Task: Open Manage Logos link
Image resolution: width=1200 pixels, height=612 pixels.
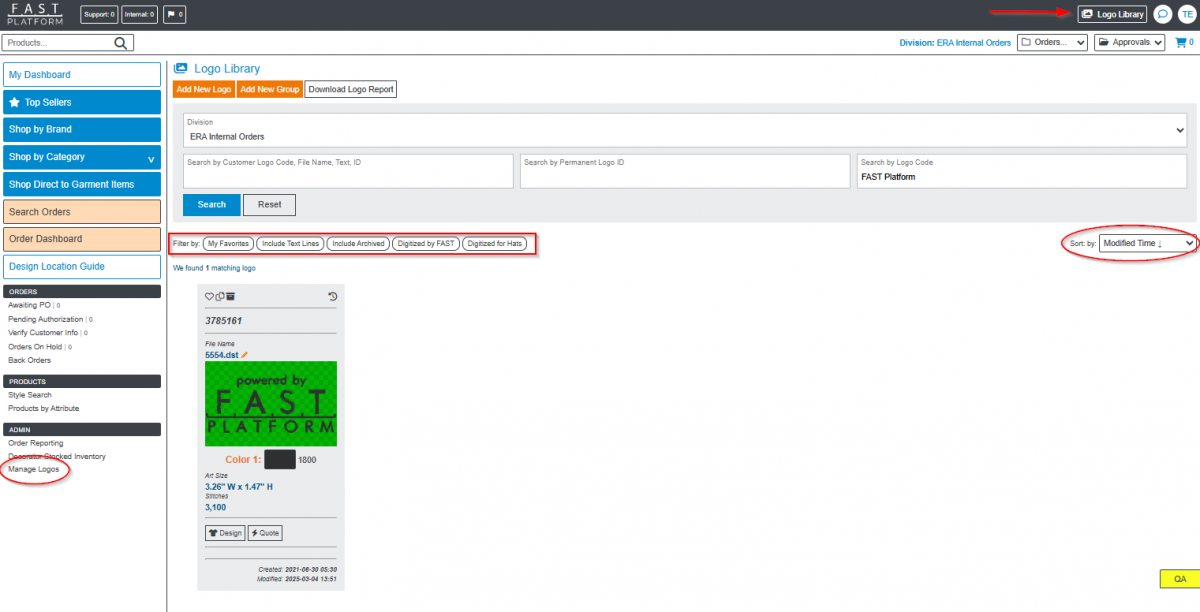Action: (34, 469)
